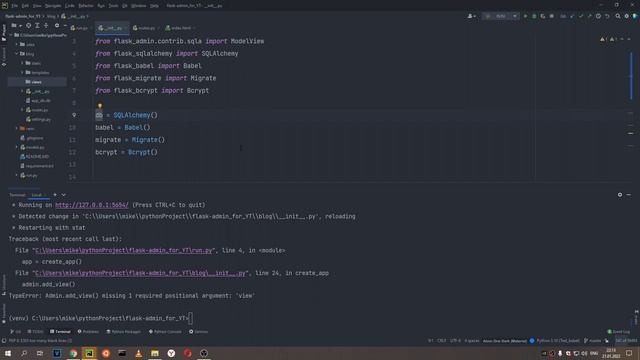Run with coverage from the toolbar
Viewport: 640px width, 360px height.
(x=543, y=16)
